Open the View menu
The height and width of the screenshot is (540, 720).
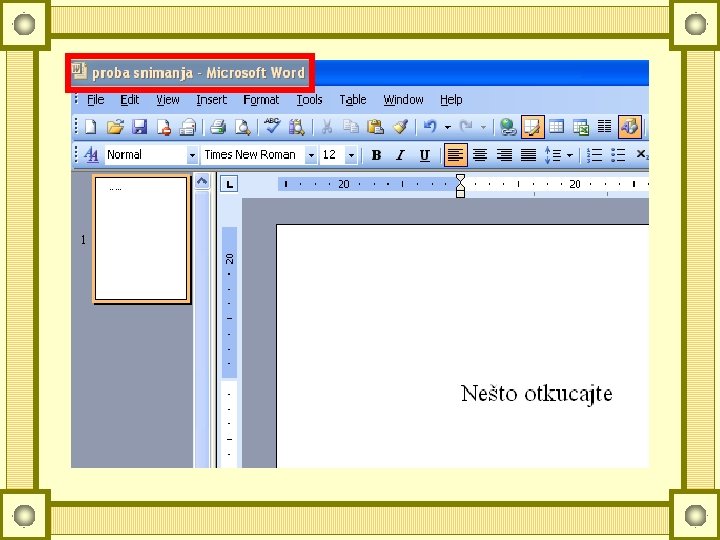click(x=168, y=100)
